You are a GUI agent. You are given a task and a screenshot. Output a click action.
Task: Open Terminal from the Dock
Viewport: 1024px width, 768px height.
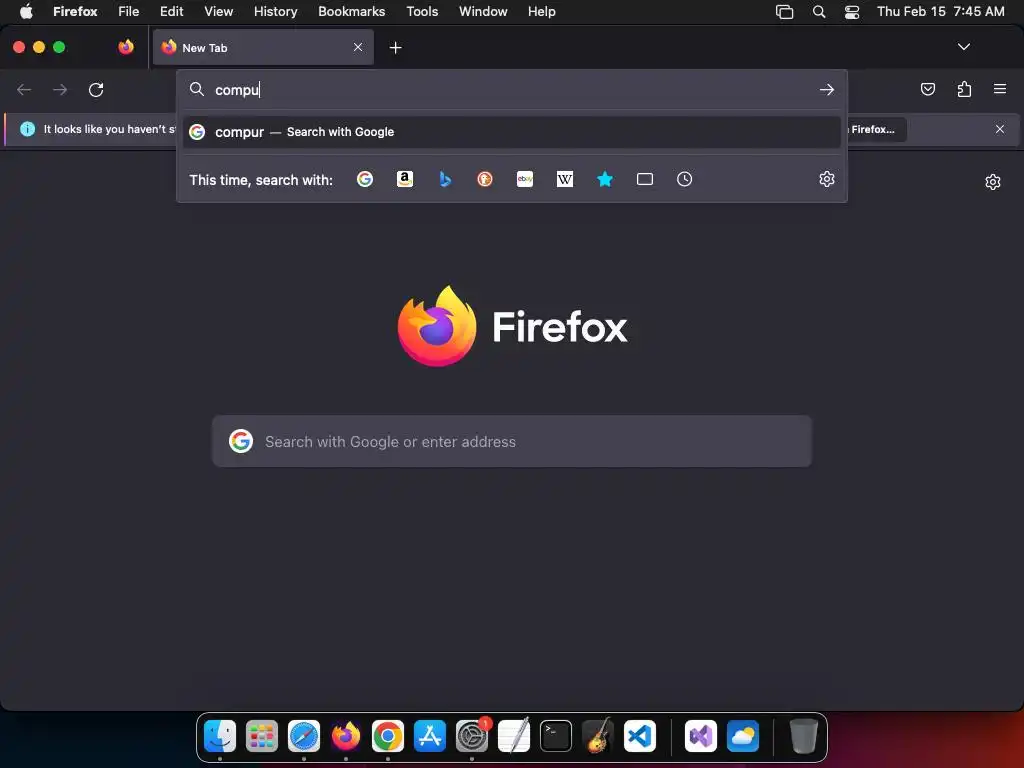pyautogui.click(x=556, y=736)
